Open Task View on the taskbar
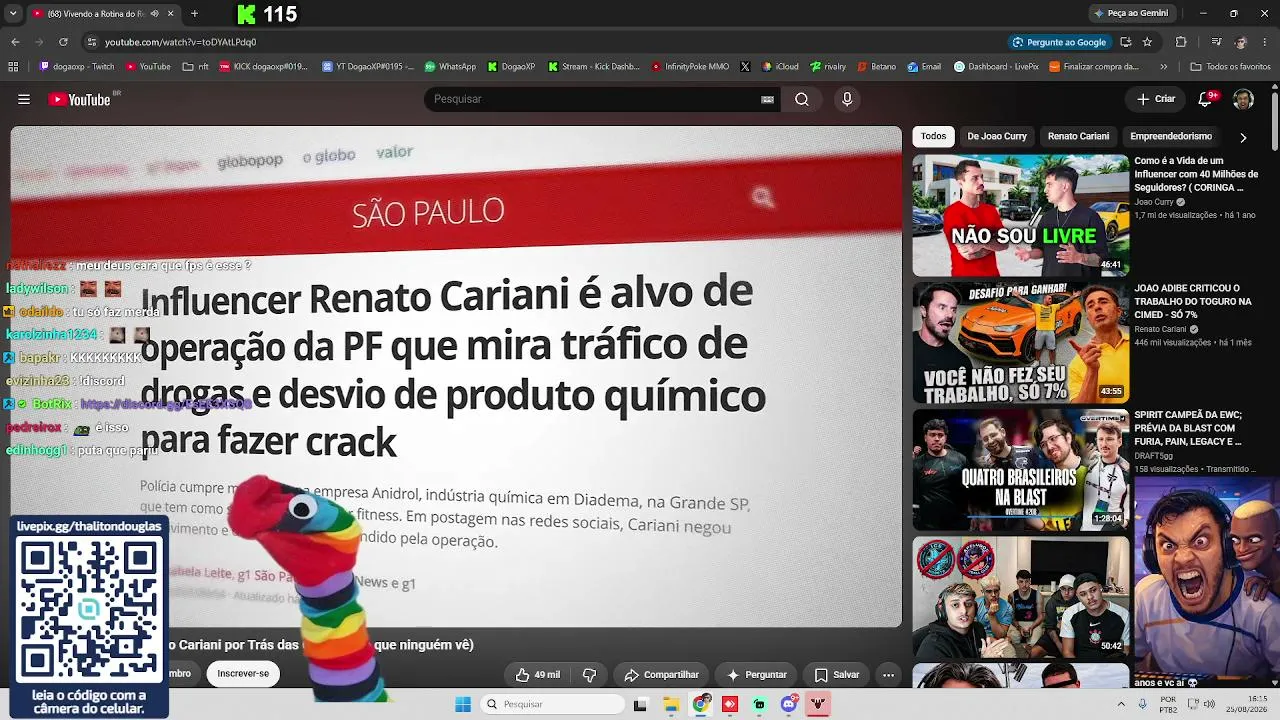The image size is (1280, 720). (640, 704)
